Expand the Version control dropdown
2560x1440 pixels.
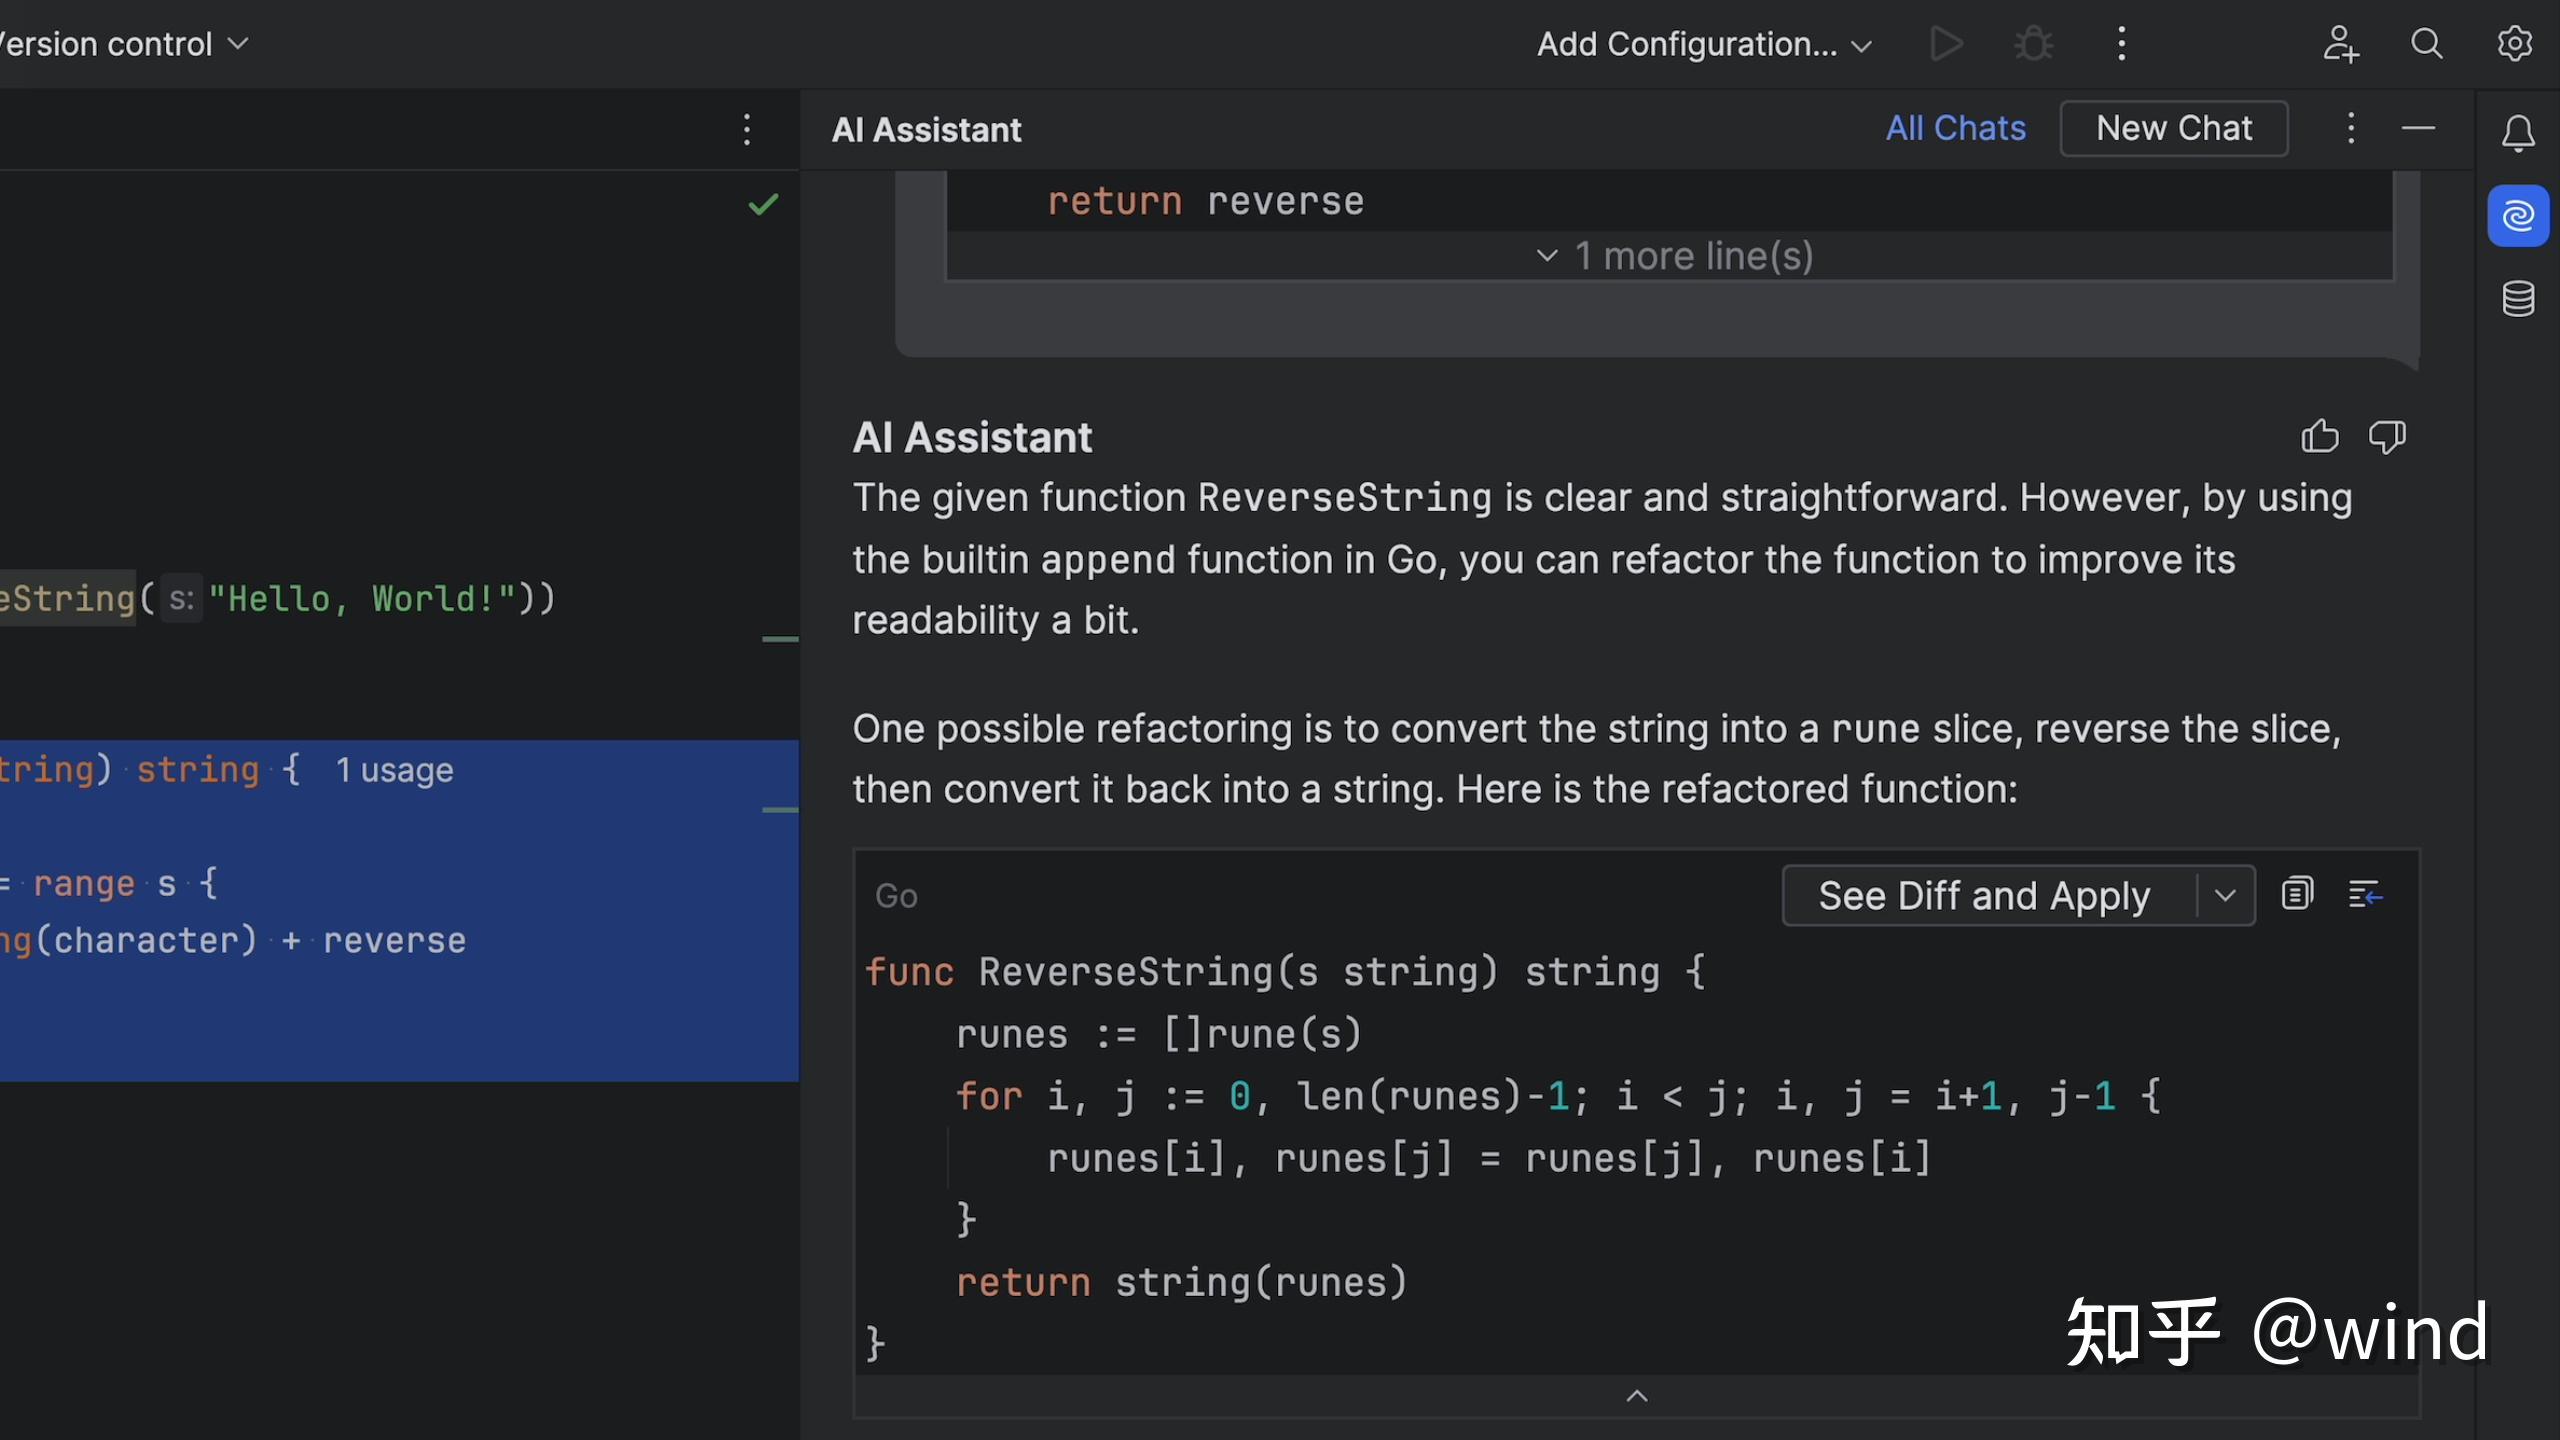[238, 43]
